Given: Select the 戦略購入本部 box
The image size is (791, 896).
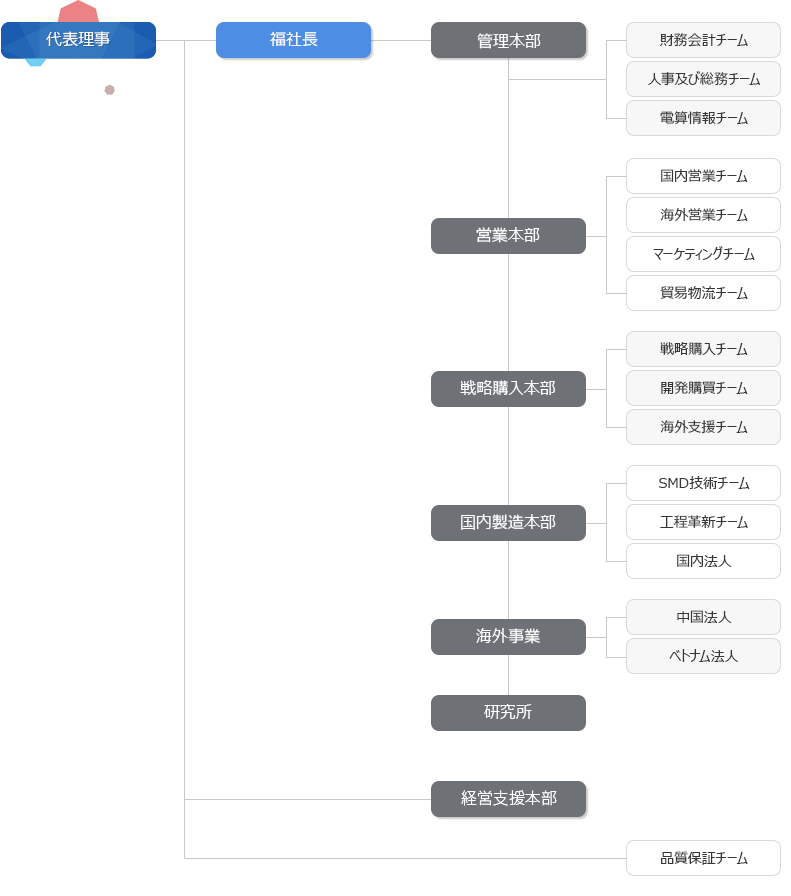Looking at the screenshot, I should [x=508, y=389].
